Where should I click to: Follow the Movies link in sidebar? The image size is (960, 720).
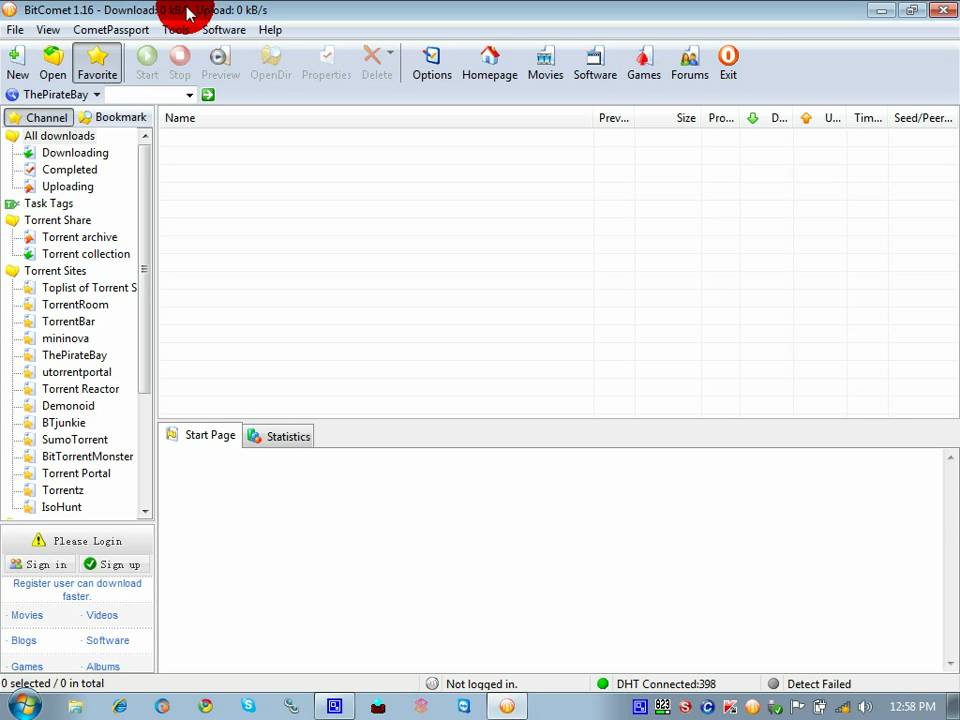tap(27, 615)
